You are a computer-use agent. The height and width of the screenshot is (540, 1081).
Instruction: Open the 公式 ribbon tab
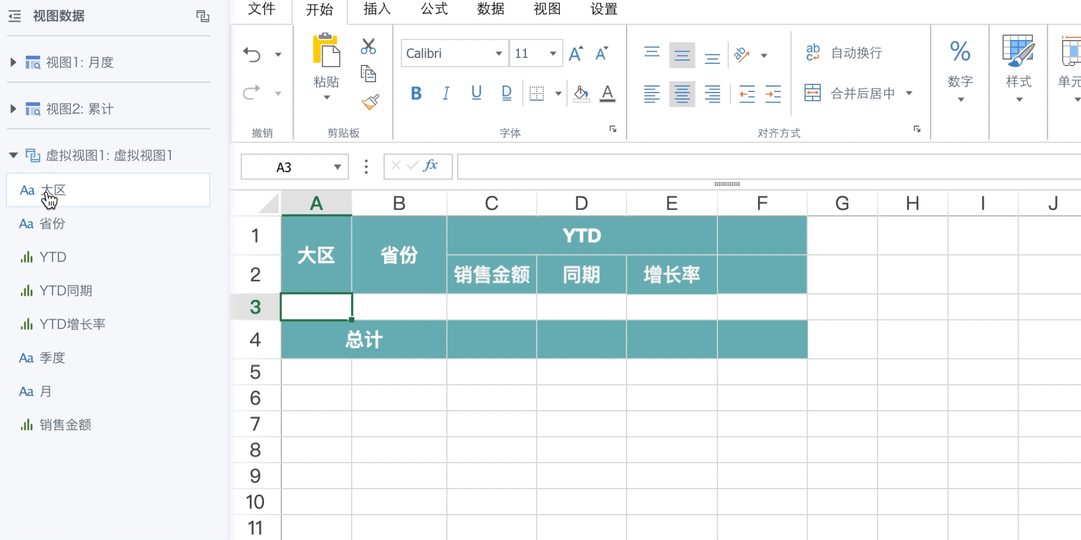pos(434,9)
